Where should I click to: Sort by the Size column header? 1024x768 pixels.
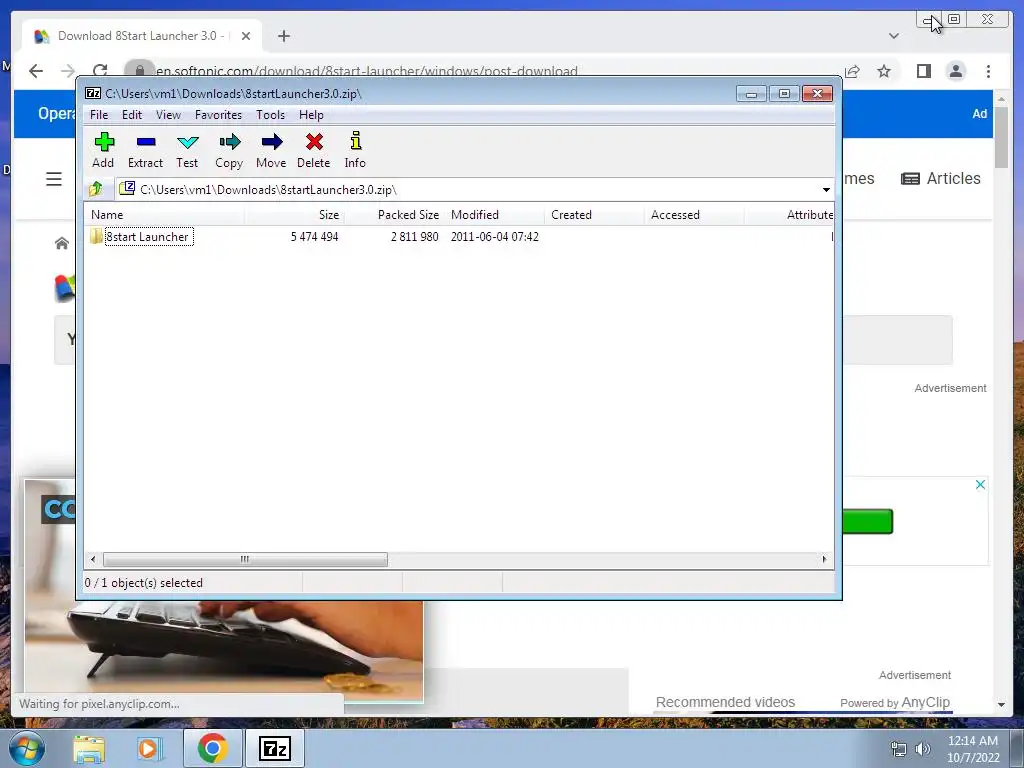pyautogui.click(x=295, y=215)
